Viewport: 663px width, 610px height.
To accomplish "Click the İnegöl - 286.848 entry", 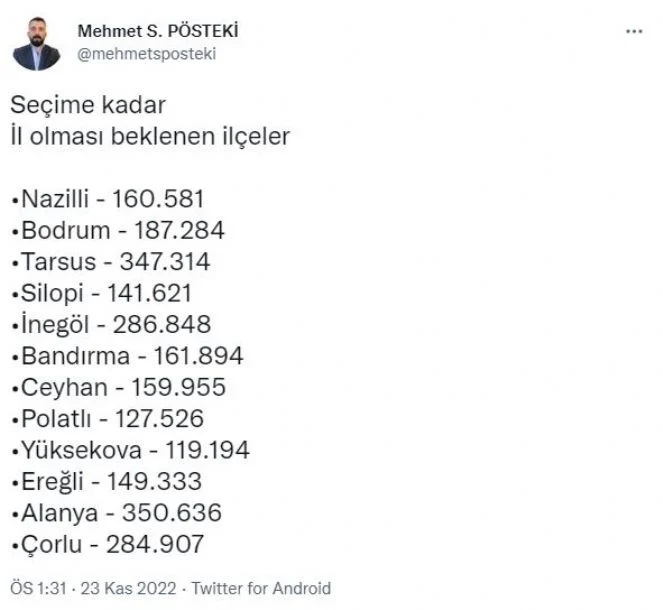I will (112, 324).
